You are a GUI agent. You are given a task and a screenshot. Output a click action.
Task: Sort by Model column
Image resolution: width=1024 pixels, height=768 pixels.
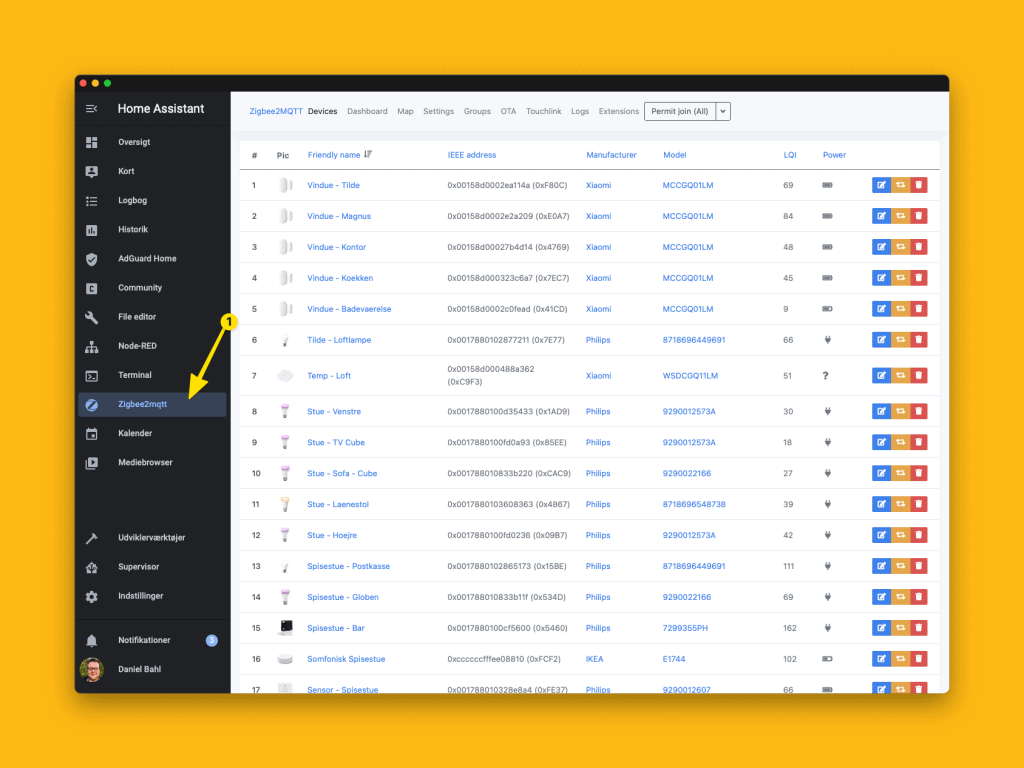click(x=674, y=155)
